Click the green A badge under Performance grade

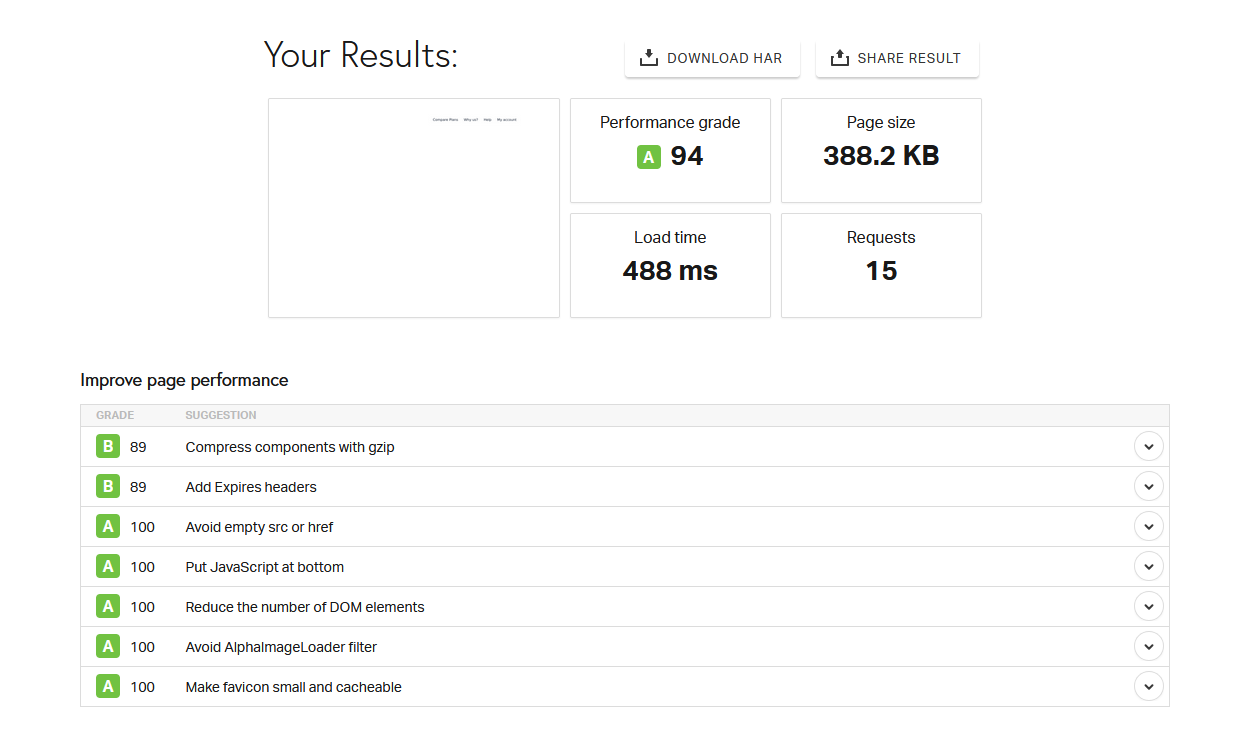(x=647, y=156)
